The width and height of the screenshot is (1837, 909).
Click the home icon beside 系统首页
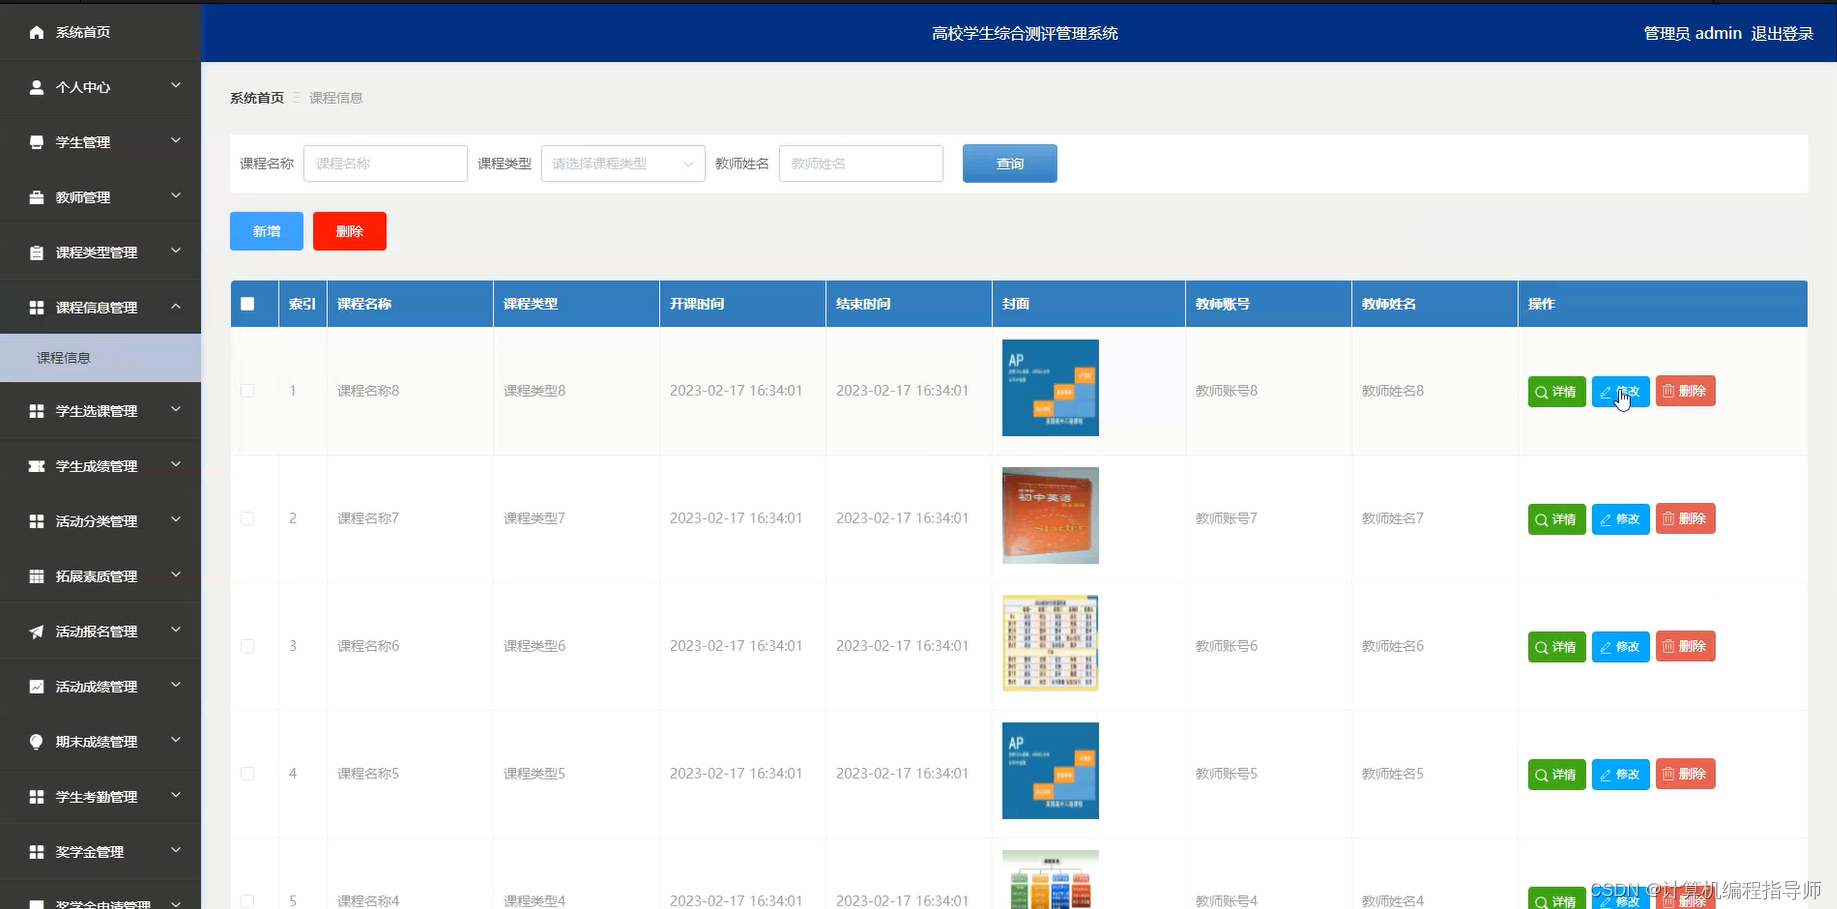[37, 32]
